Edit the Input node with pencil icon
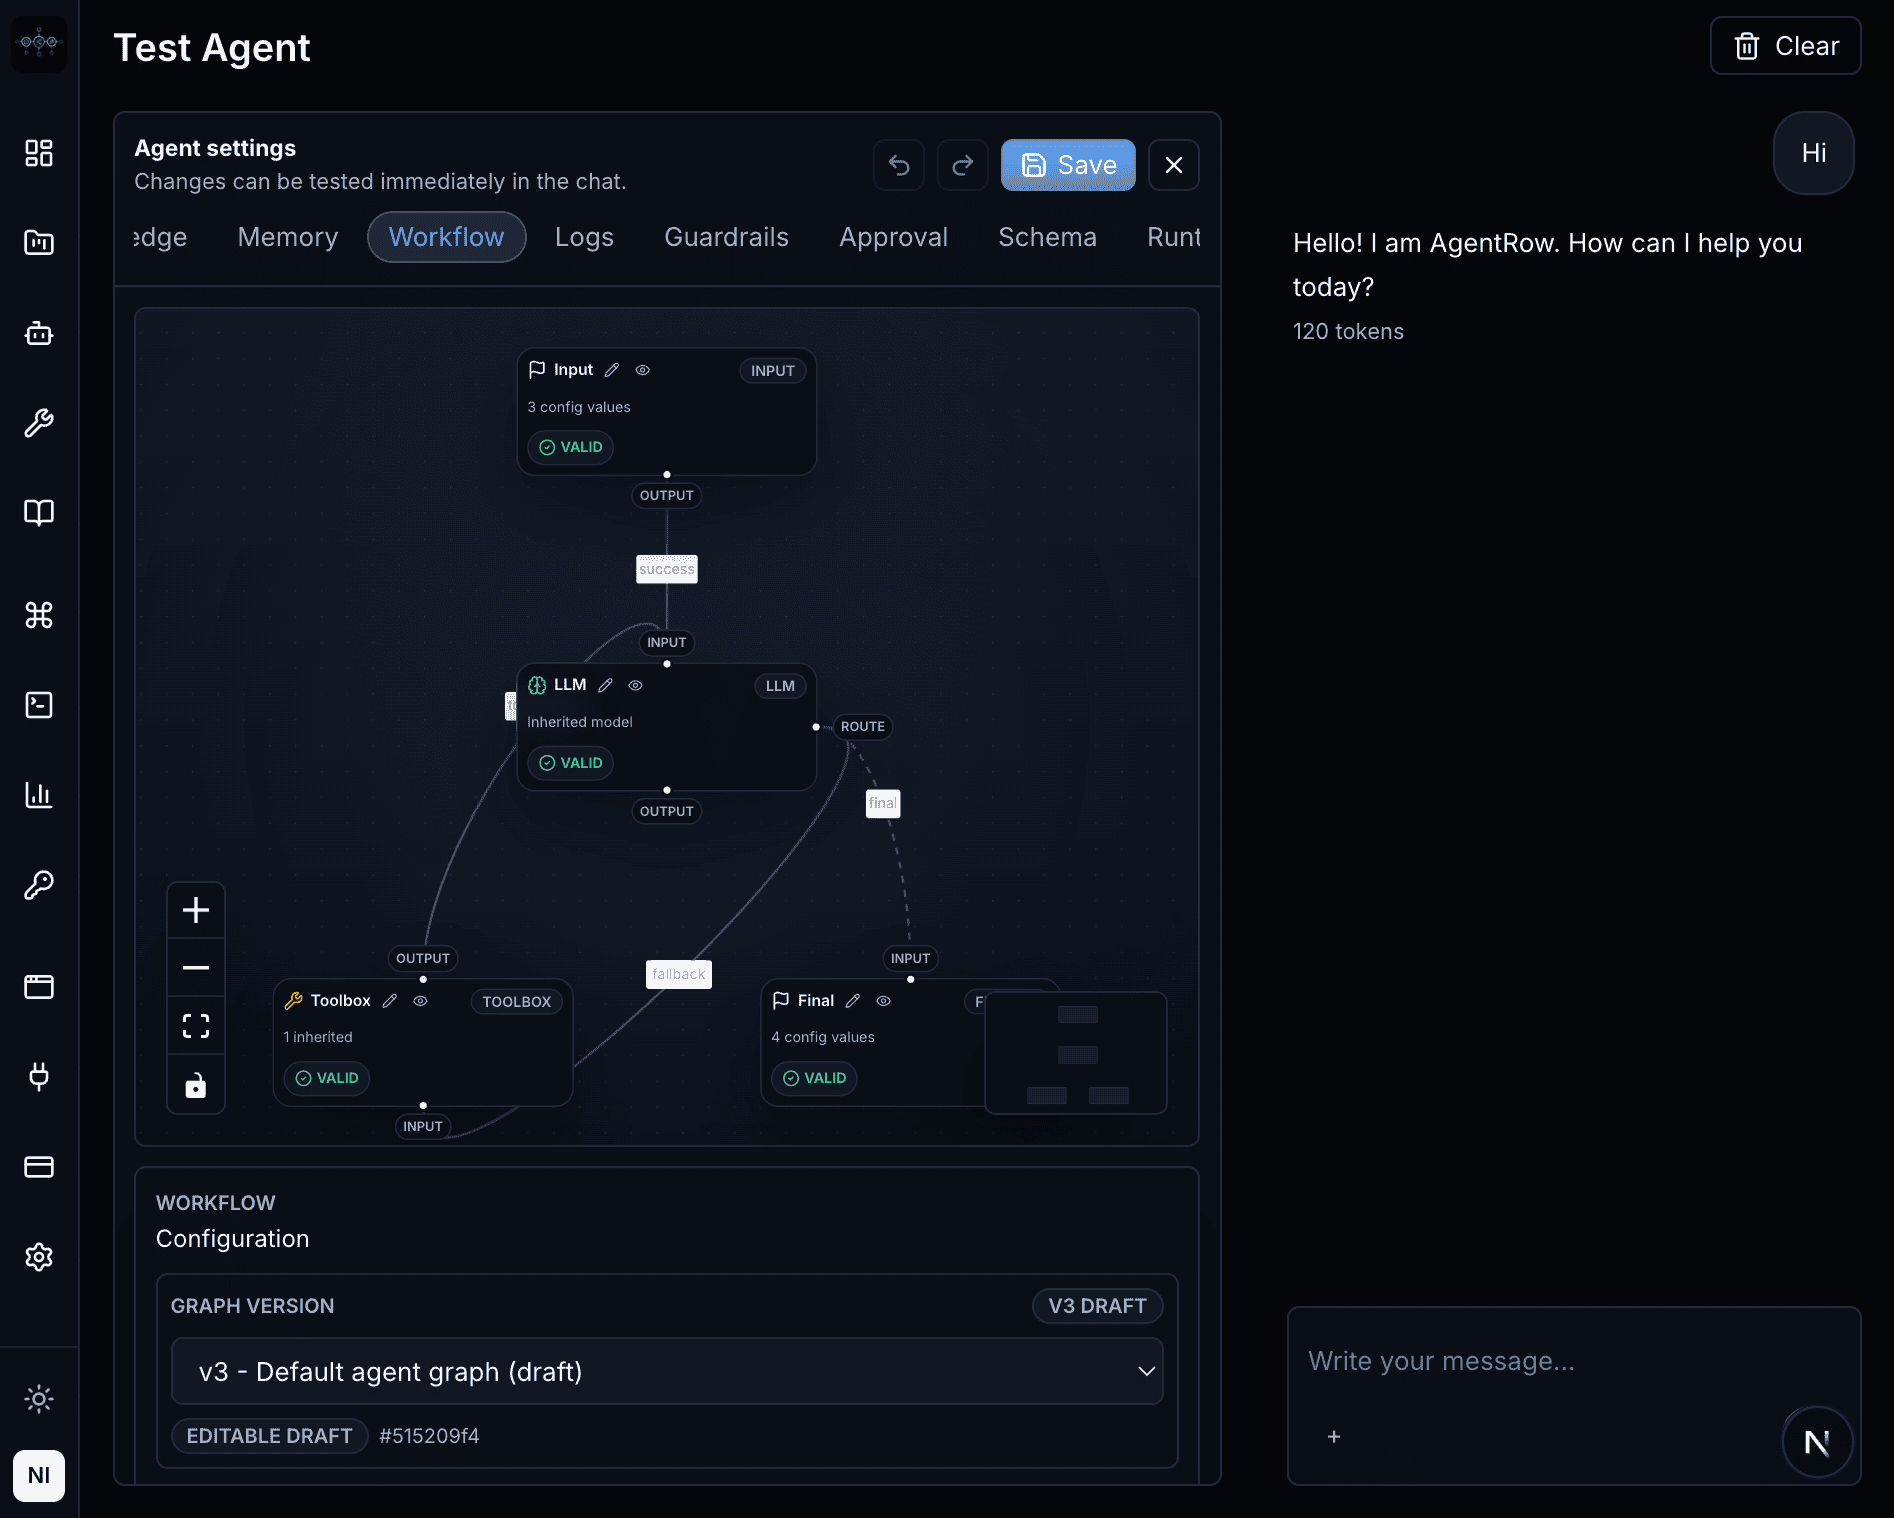Image resolution: width=1894 pixels, height=1518 pixels. tap(612, 370)
